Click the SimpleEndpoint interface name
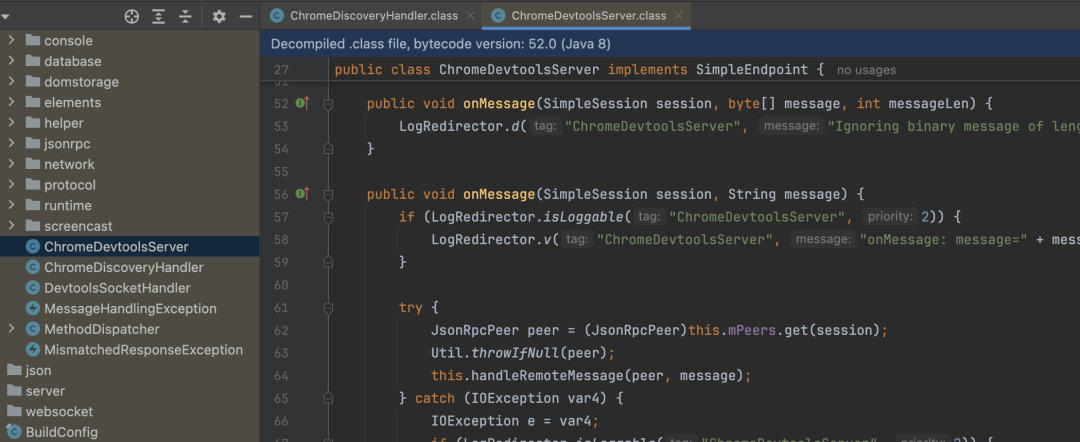 pyautogui.click(x=751, y=70)
